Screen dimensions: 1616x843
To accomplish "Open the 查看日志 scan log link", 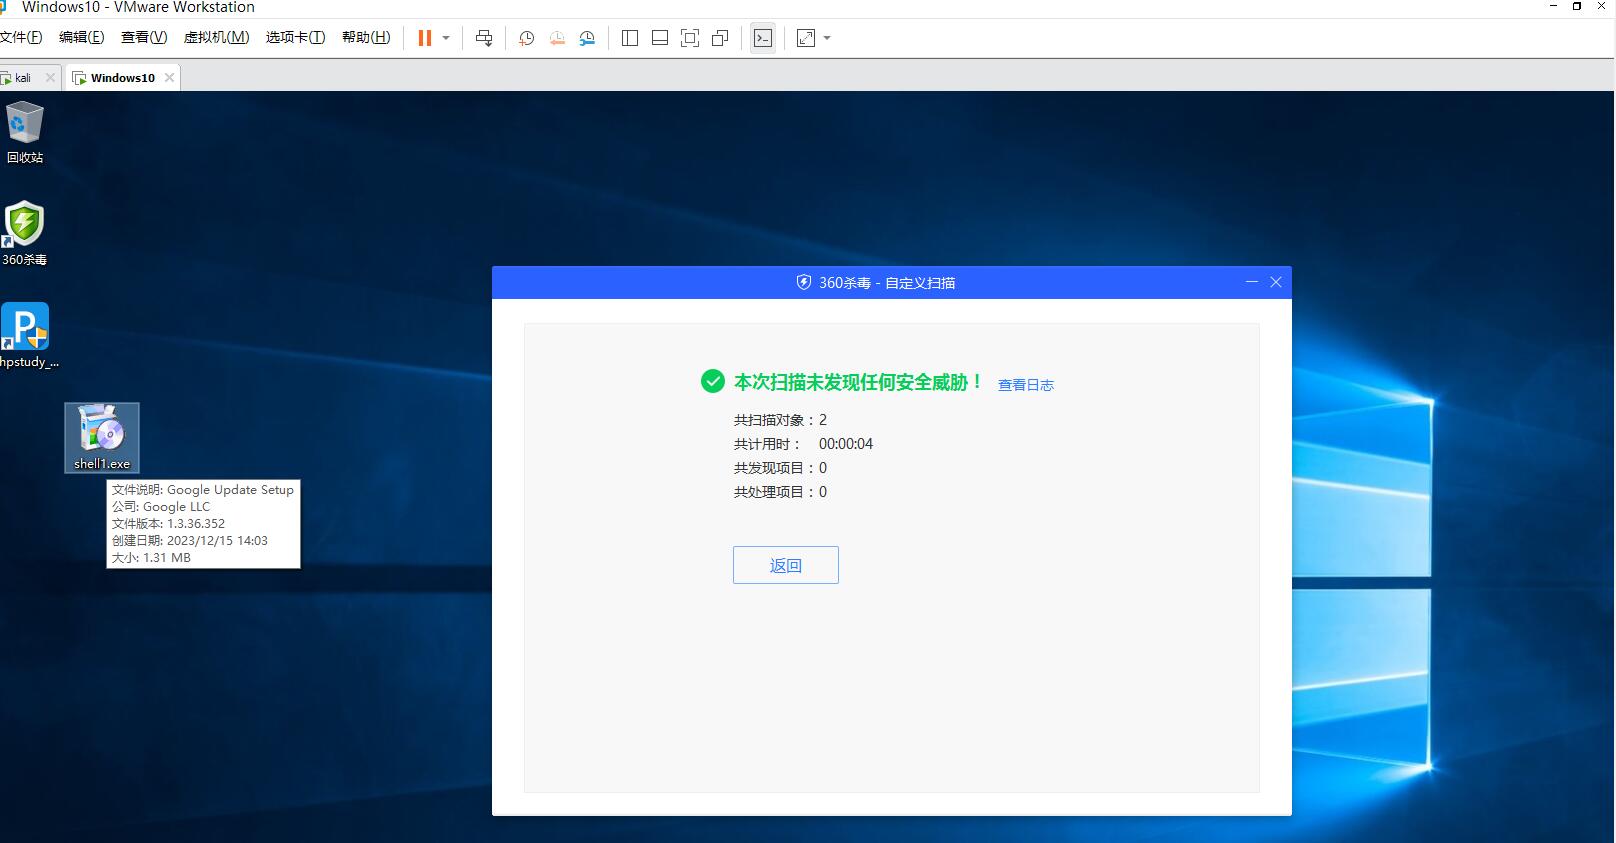I will (1025, 385).
